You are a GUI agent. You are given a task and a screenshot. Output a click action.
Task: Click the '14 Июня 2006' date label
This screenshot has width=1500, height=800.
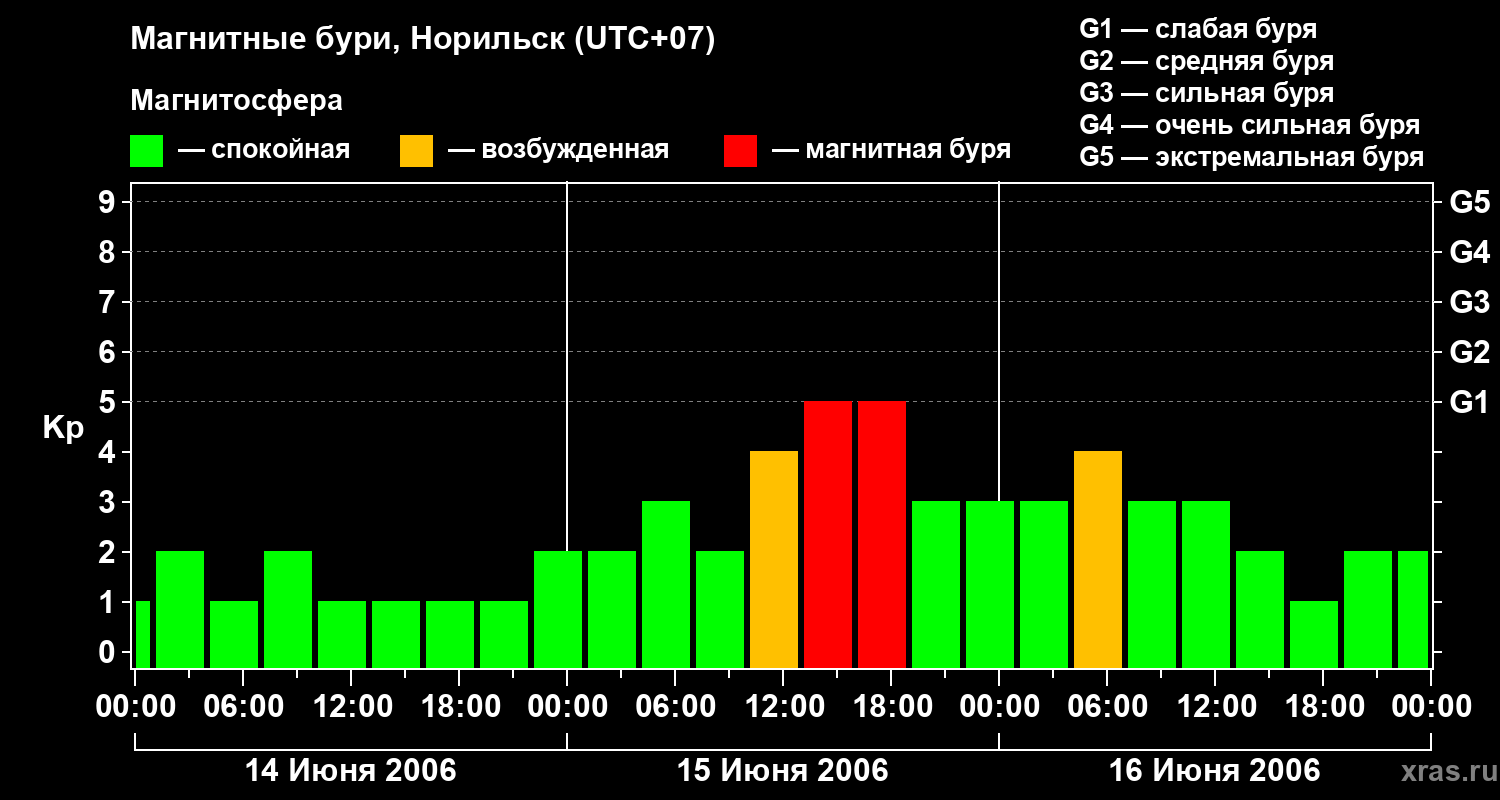(351, 771)
